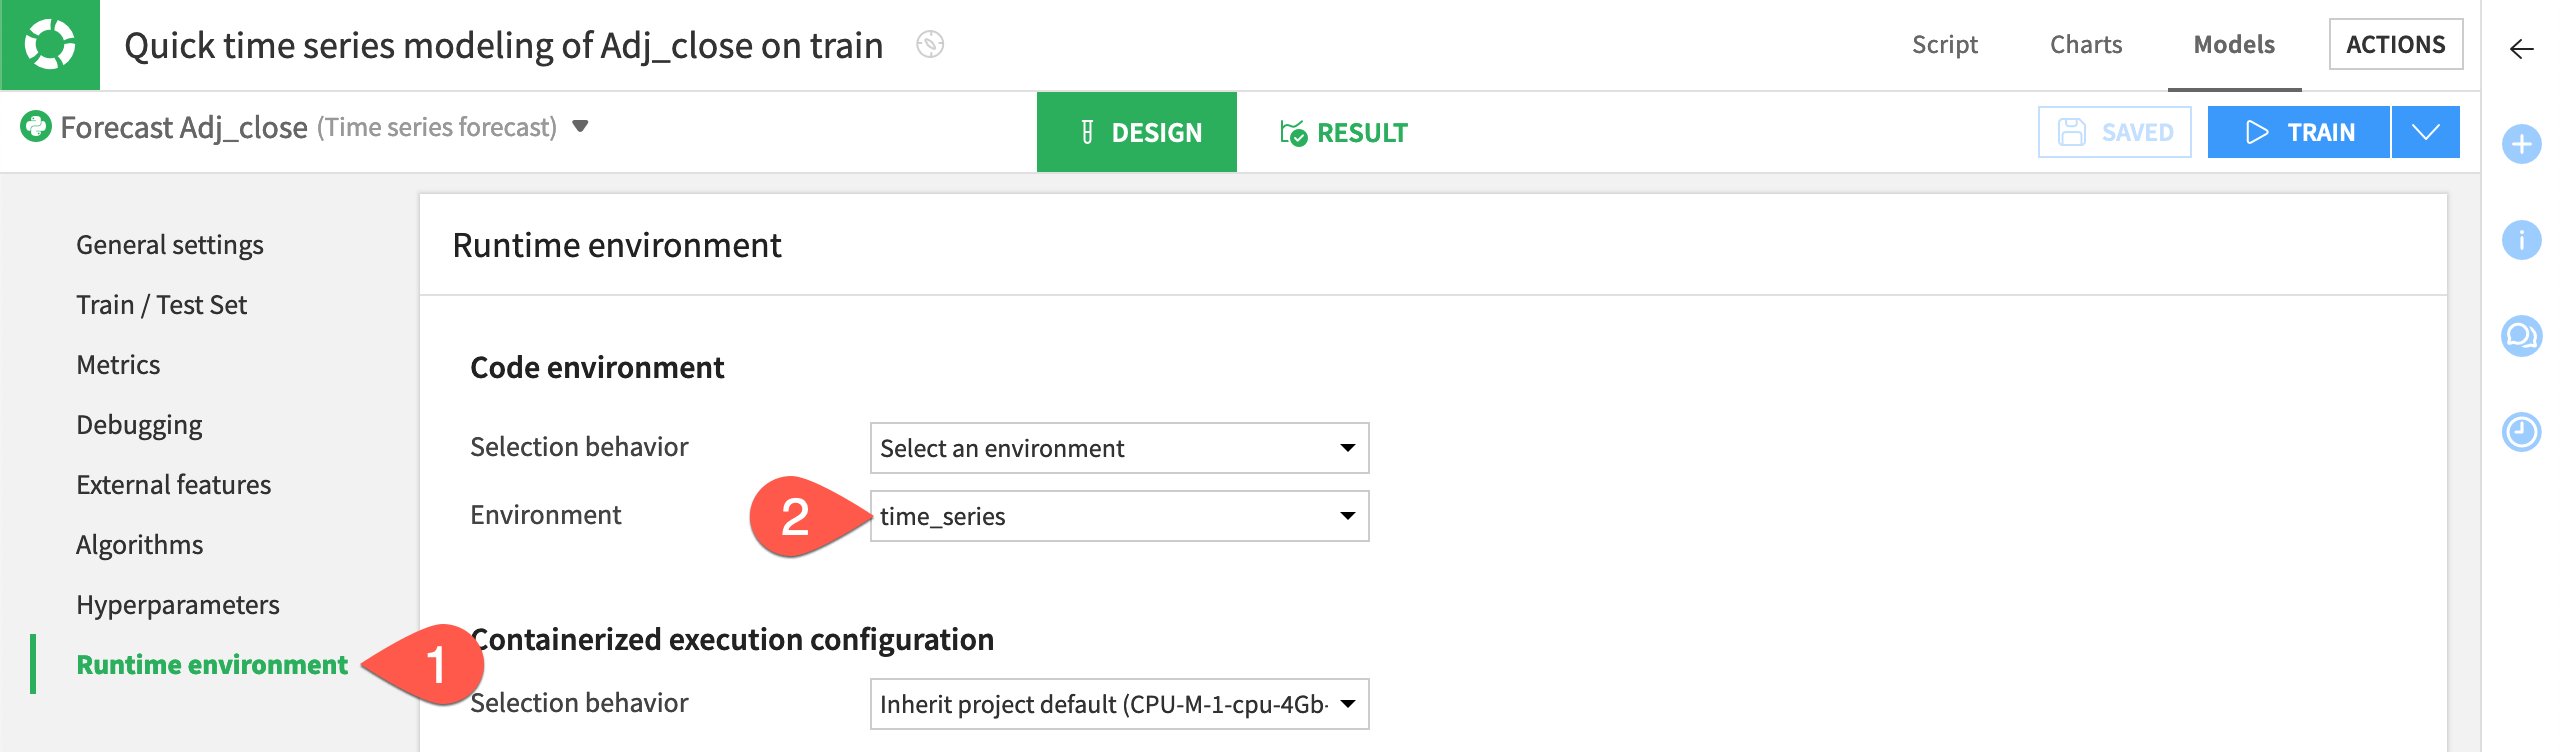Click the Runtime environment heading text
Screen dimensions: 2560x752
(617, 245)
